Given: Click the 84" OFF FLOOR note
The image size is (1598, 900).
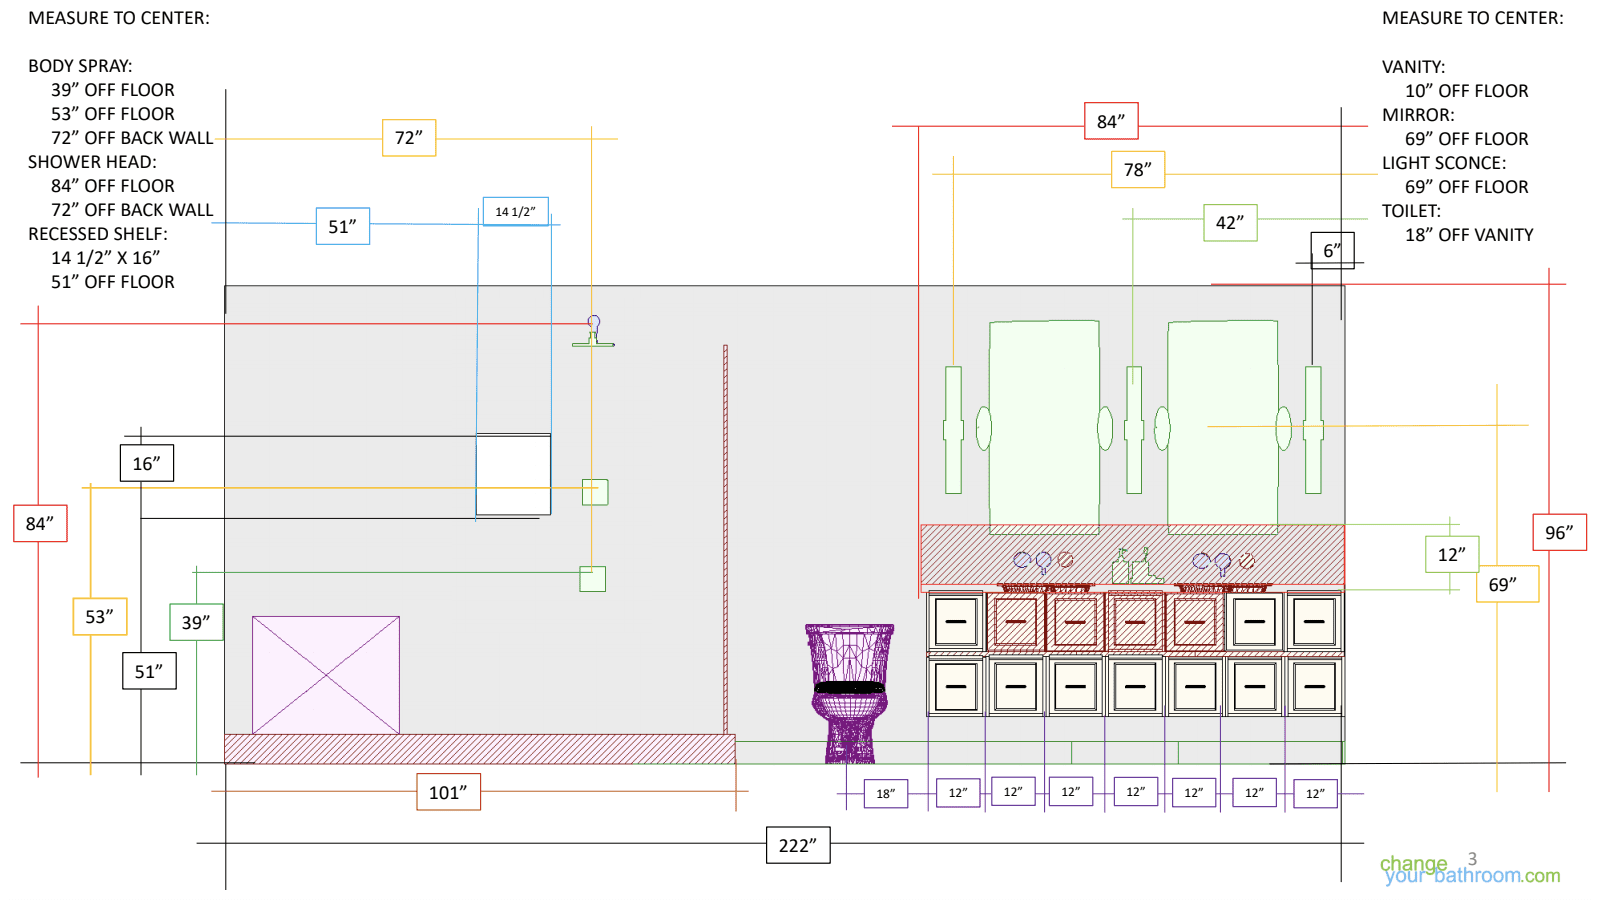Looking at the screenshot, I should [x=113, y=186].
